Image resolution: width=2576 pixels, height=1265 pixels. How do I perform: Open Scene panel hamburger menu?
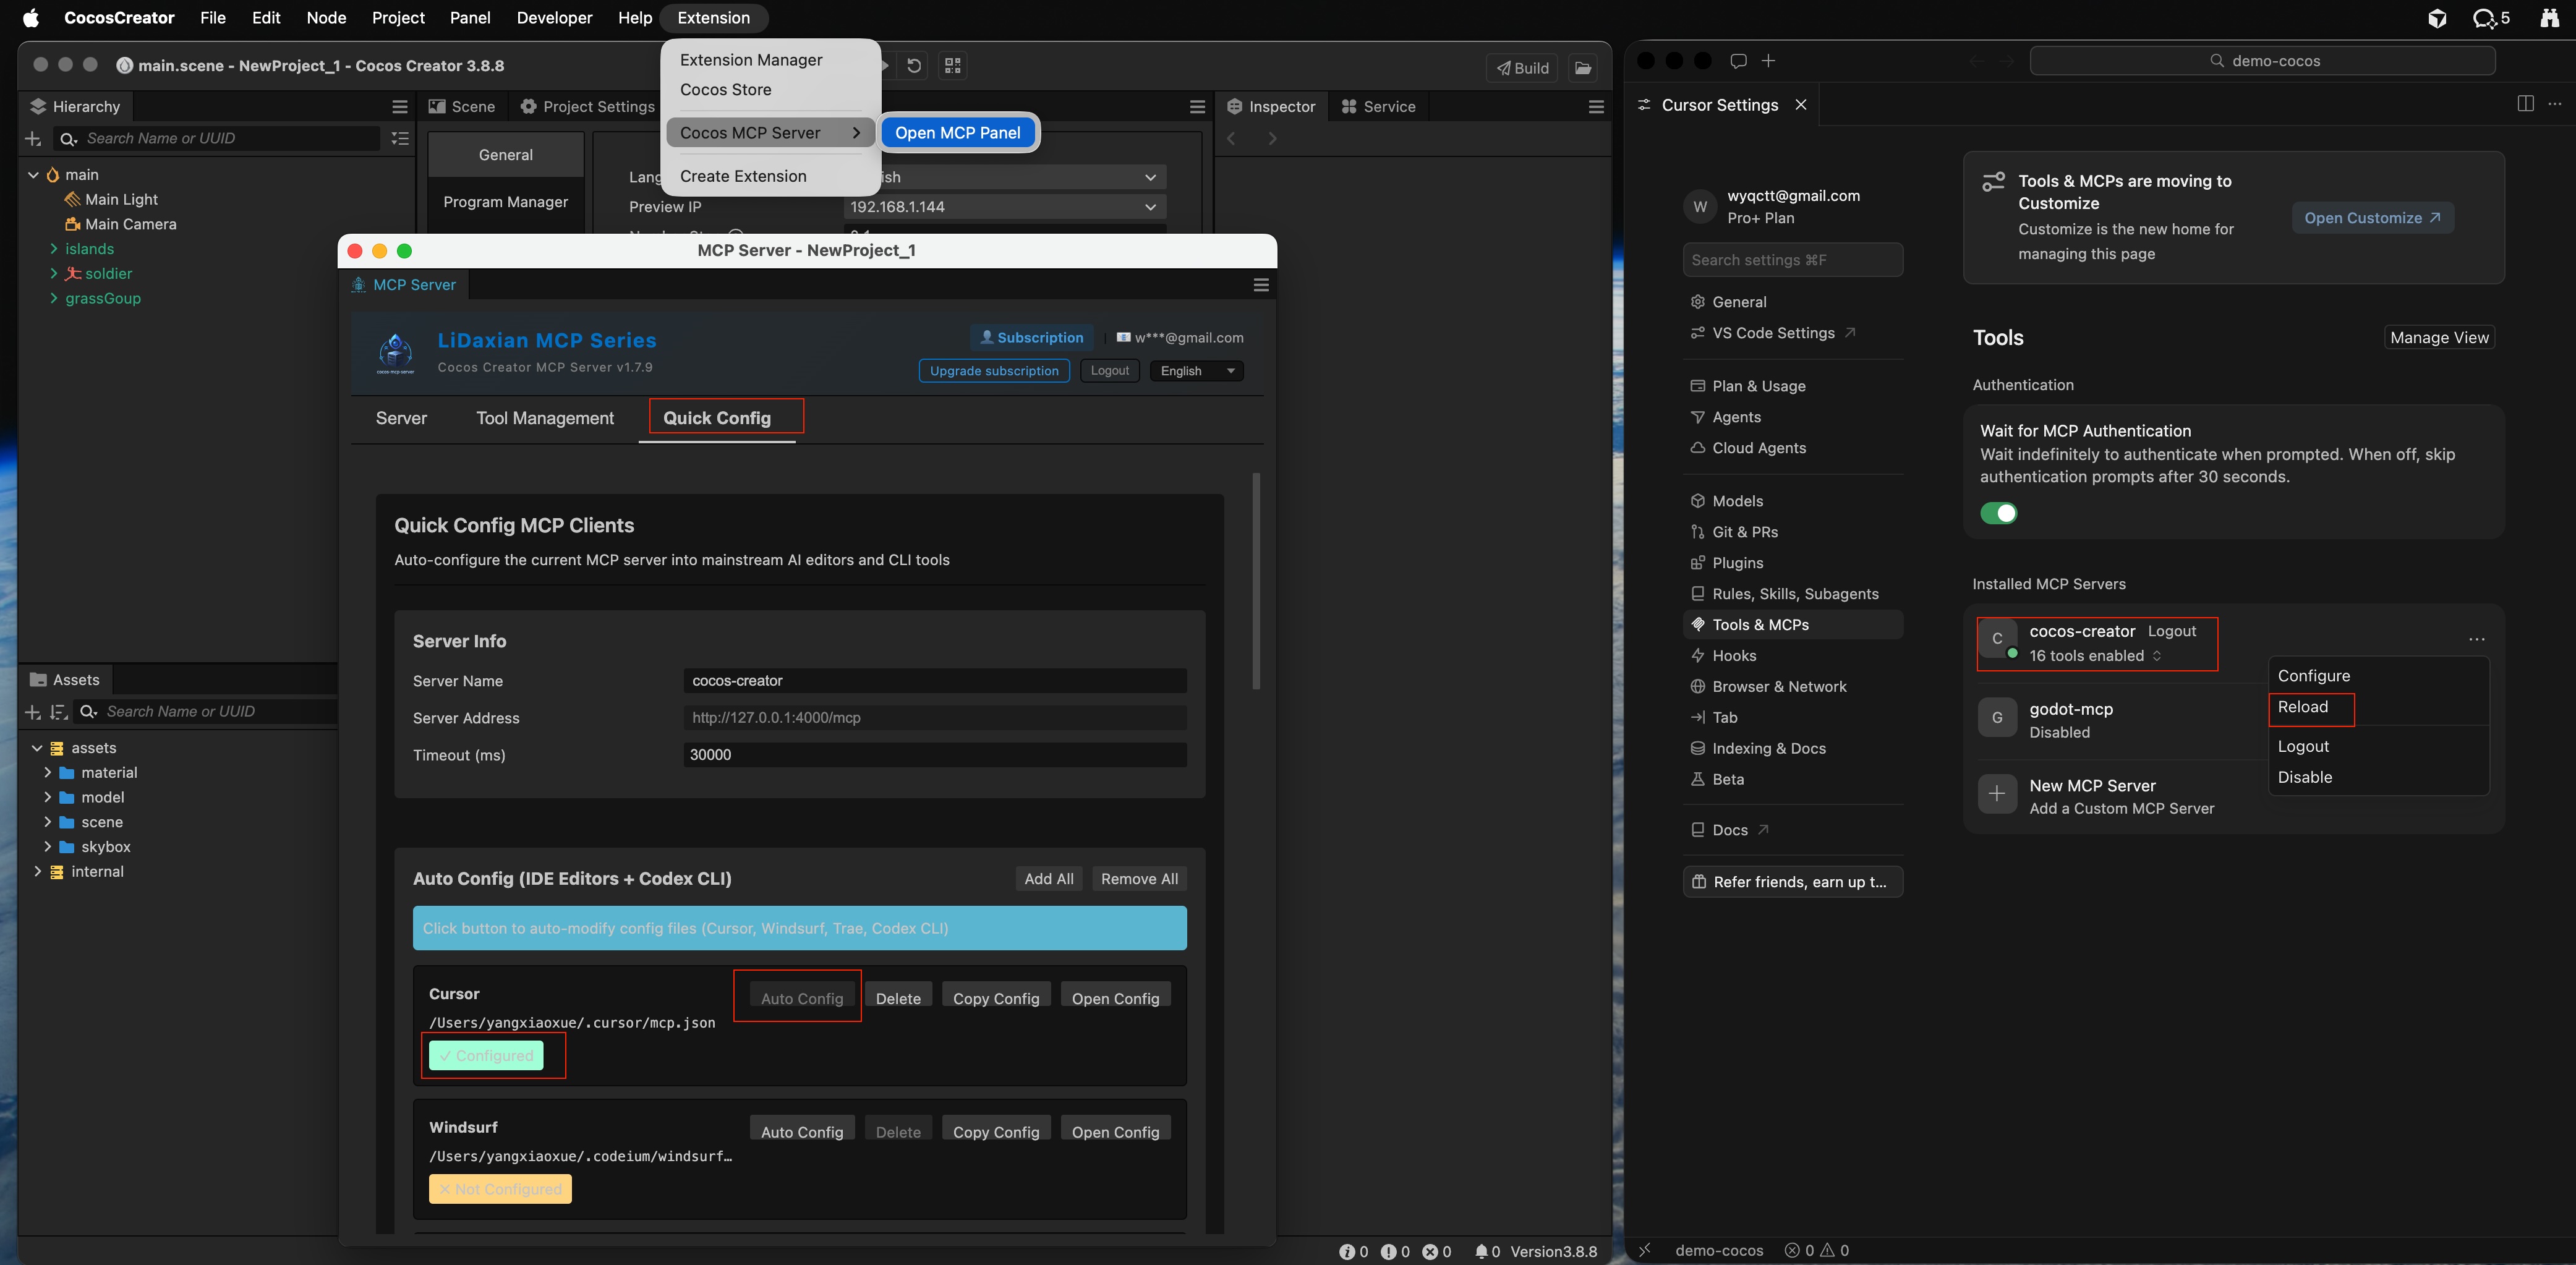[x=1197, y=107]
